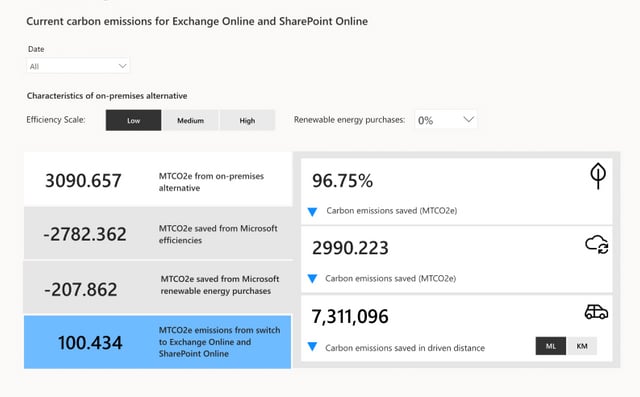This screenshot has height=397, width=640.
Task: Click 'MTCO2e saved from Microsoft renewable energy purchases'
Action: tap(220, 285)
